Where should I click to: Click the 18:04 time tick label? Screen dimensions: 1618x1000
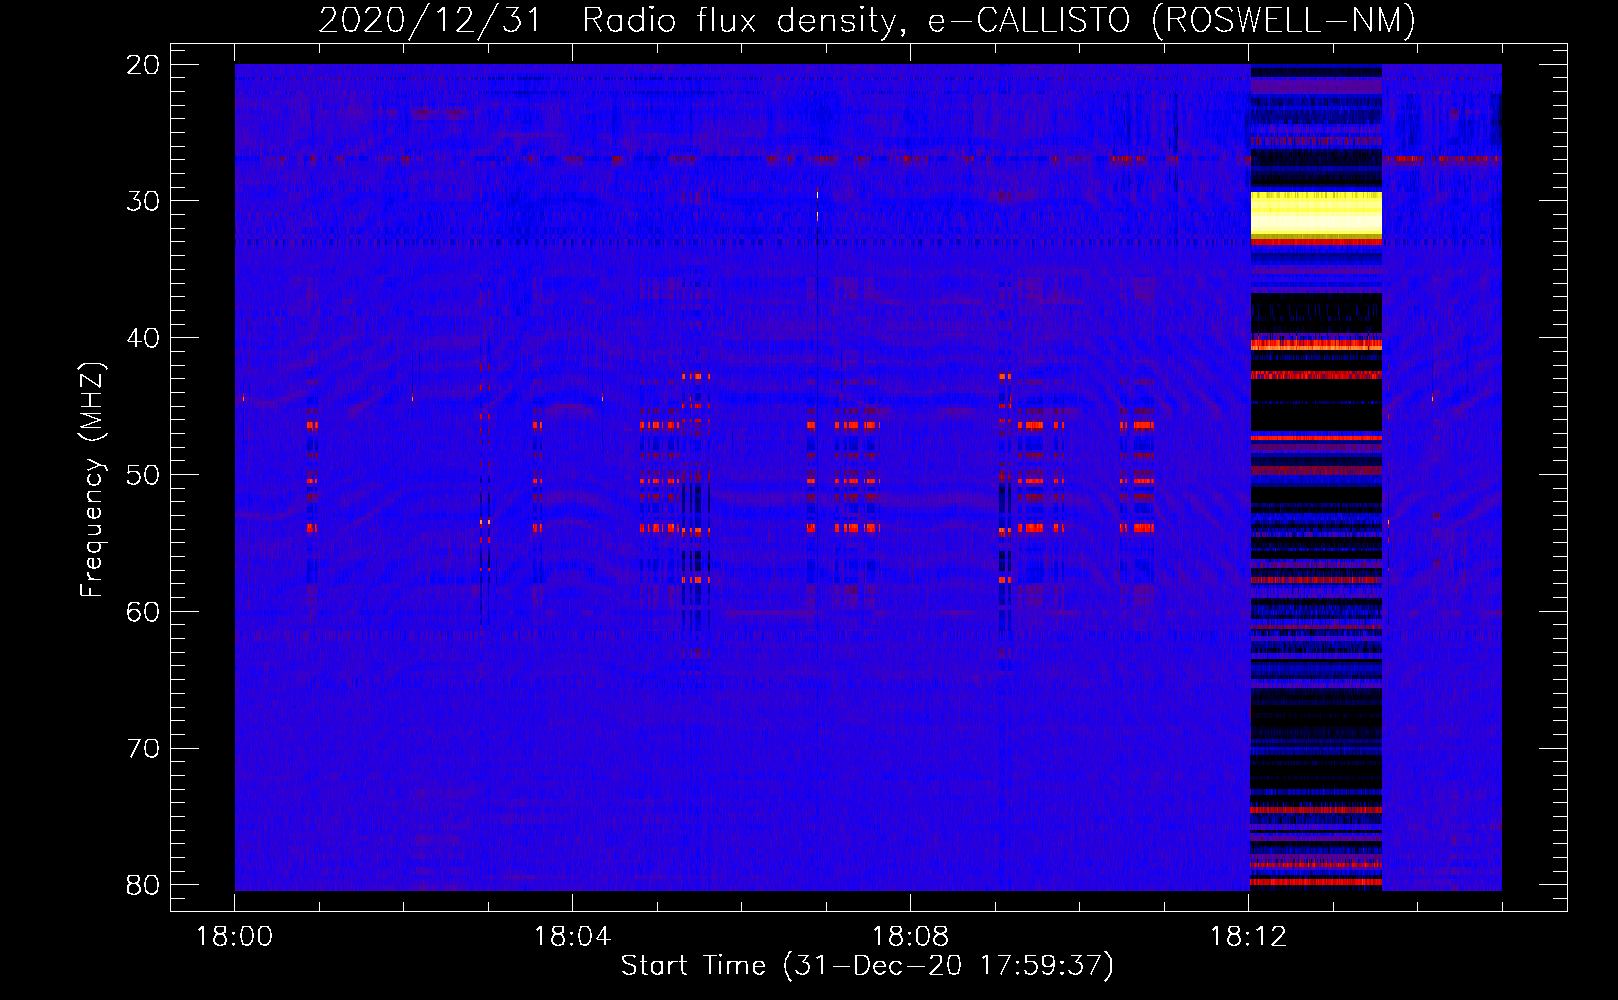(x=572, y=937)
